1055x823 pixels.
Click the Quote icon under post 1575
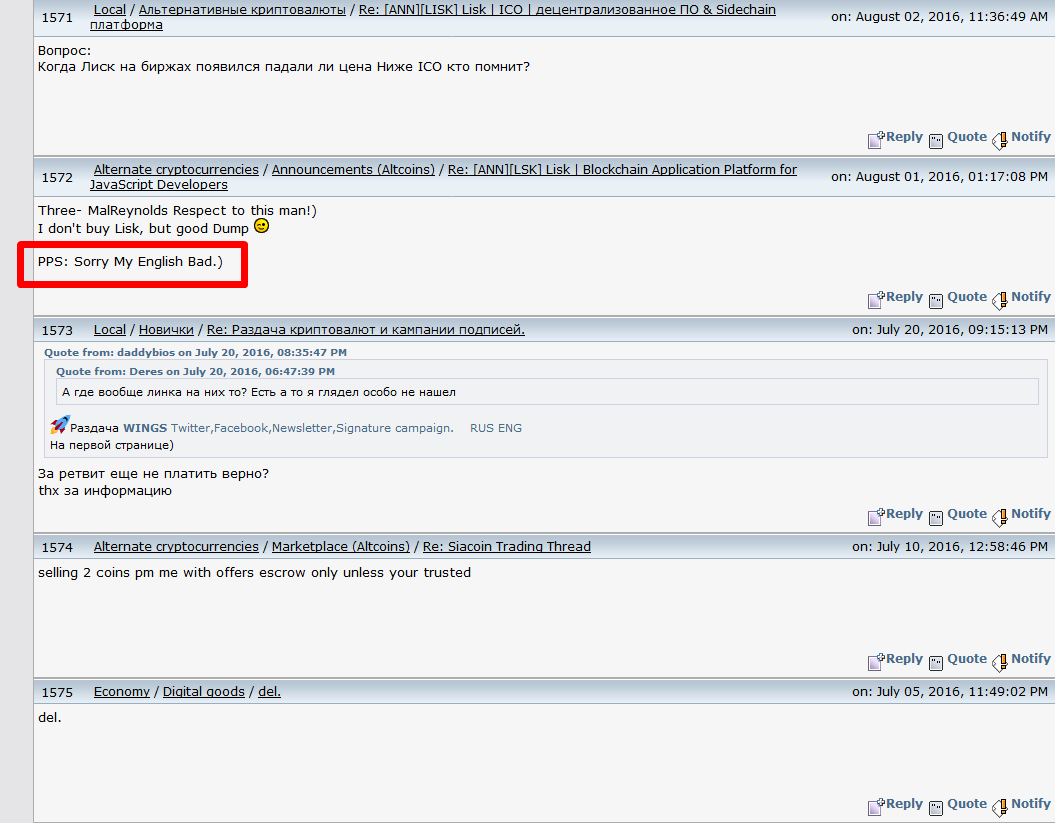click(936, 808)
